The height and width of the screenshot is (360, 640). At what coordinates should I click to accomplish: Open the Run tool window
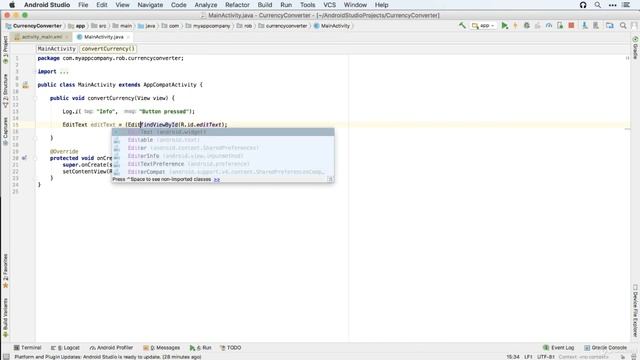click(200, 348)
